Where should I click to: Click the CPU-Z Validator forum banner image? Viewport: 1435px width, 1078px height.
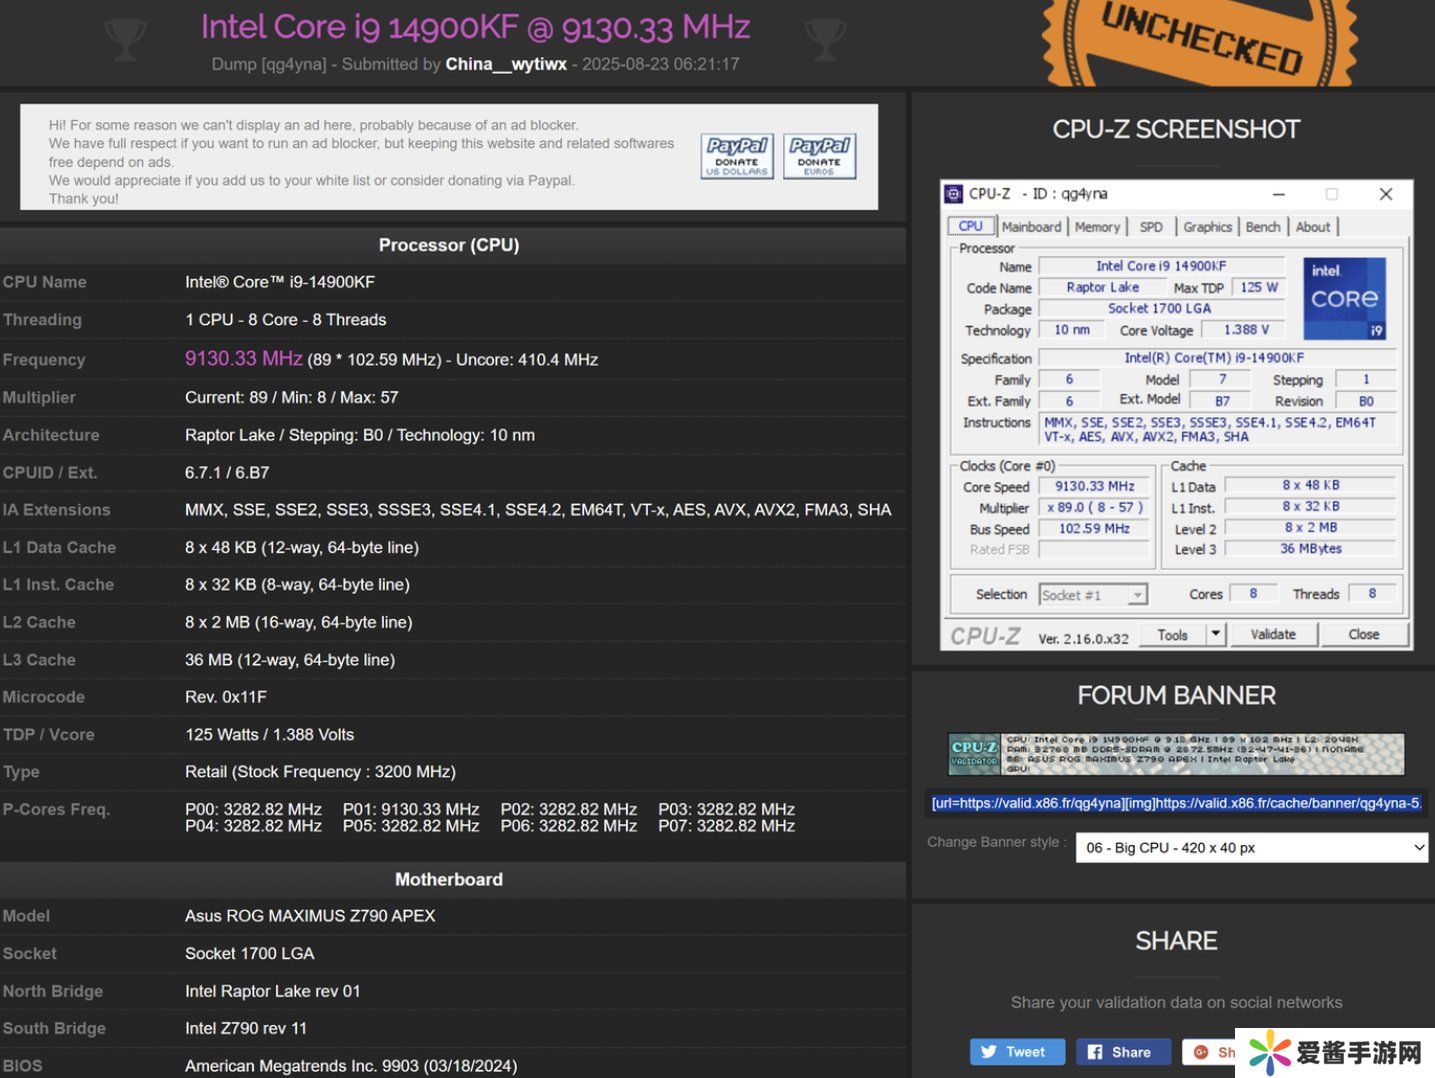coord(1175,754)
